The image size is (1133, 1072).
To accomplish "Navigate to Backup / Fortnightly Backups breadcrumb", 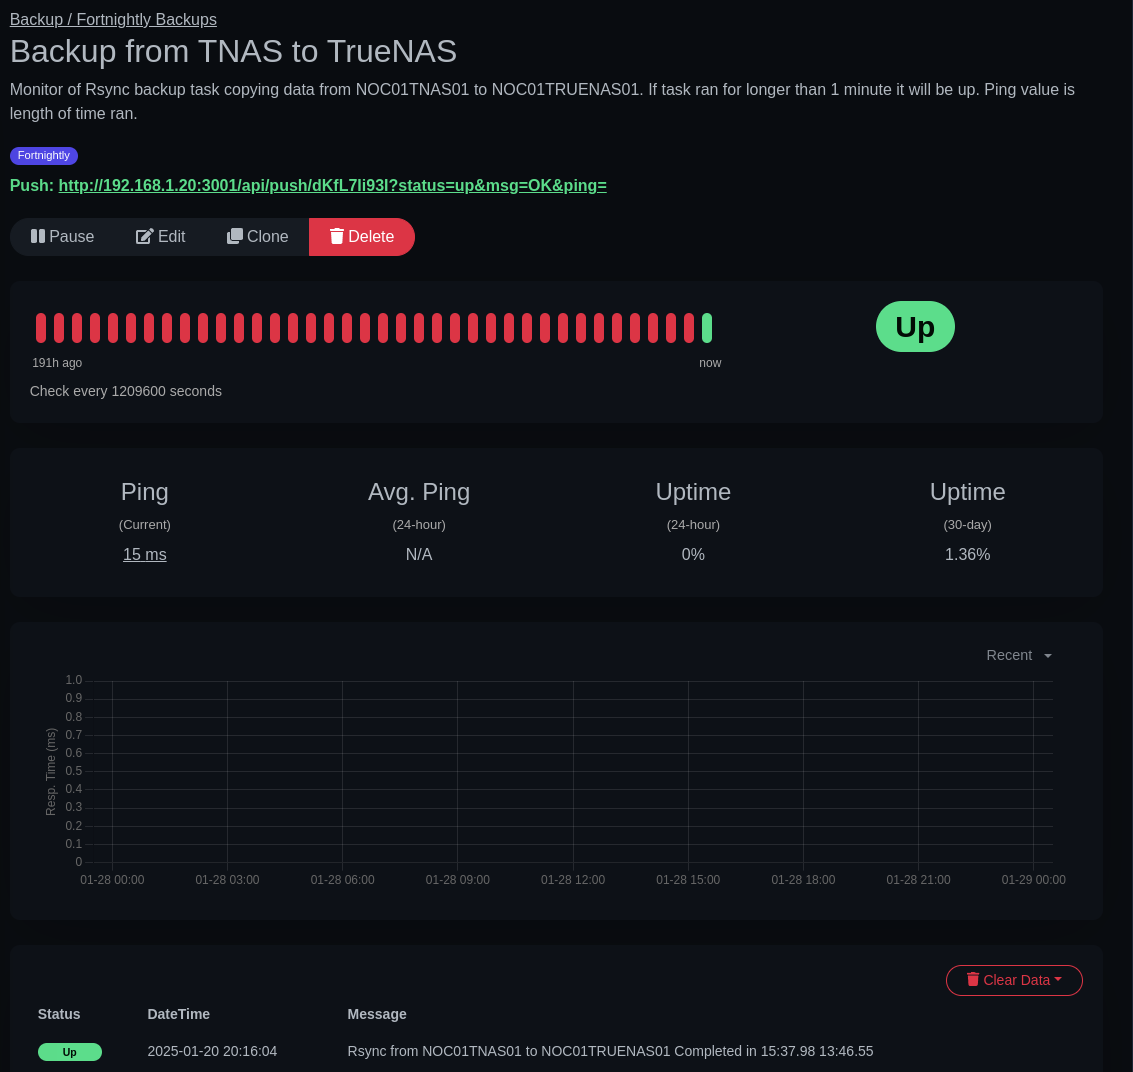I will pyautogui.click(x=113, y=19).
